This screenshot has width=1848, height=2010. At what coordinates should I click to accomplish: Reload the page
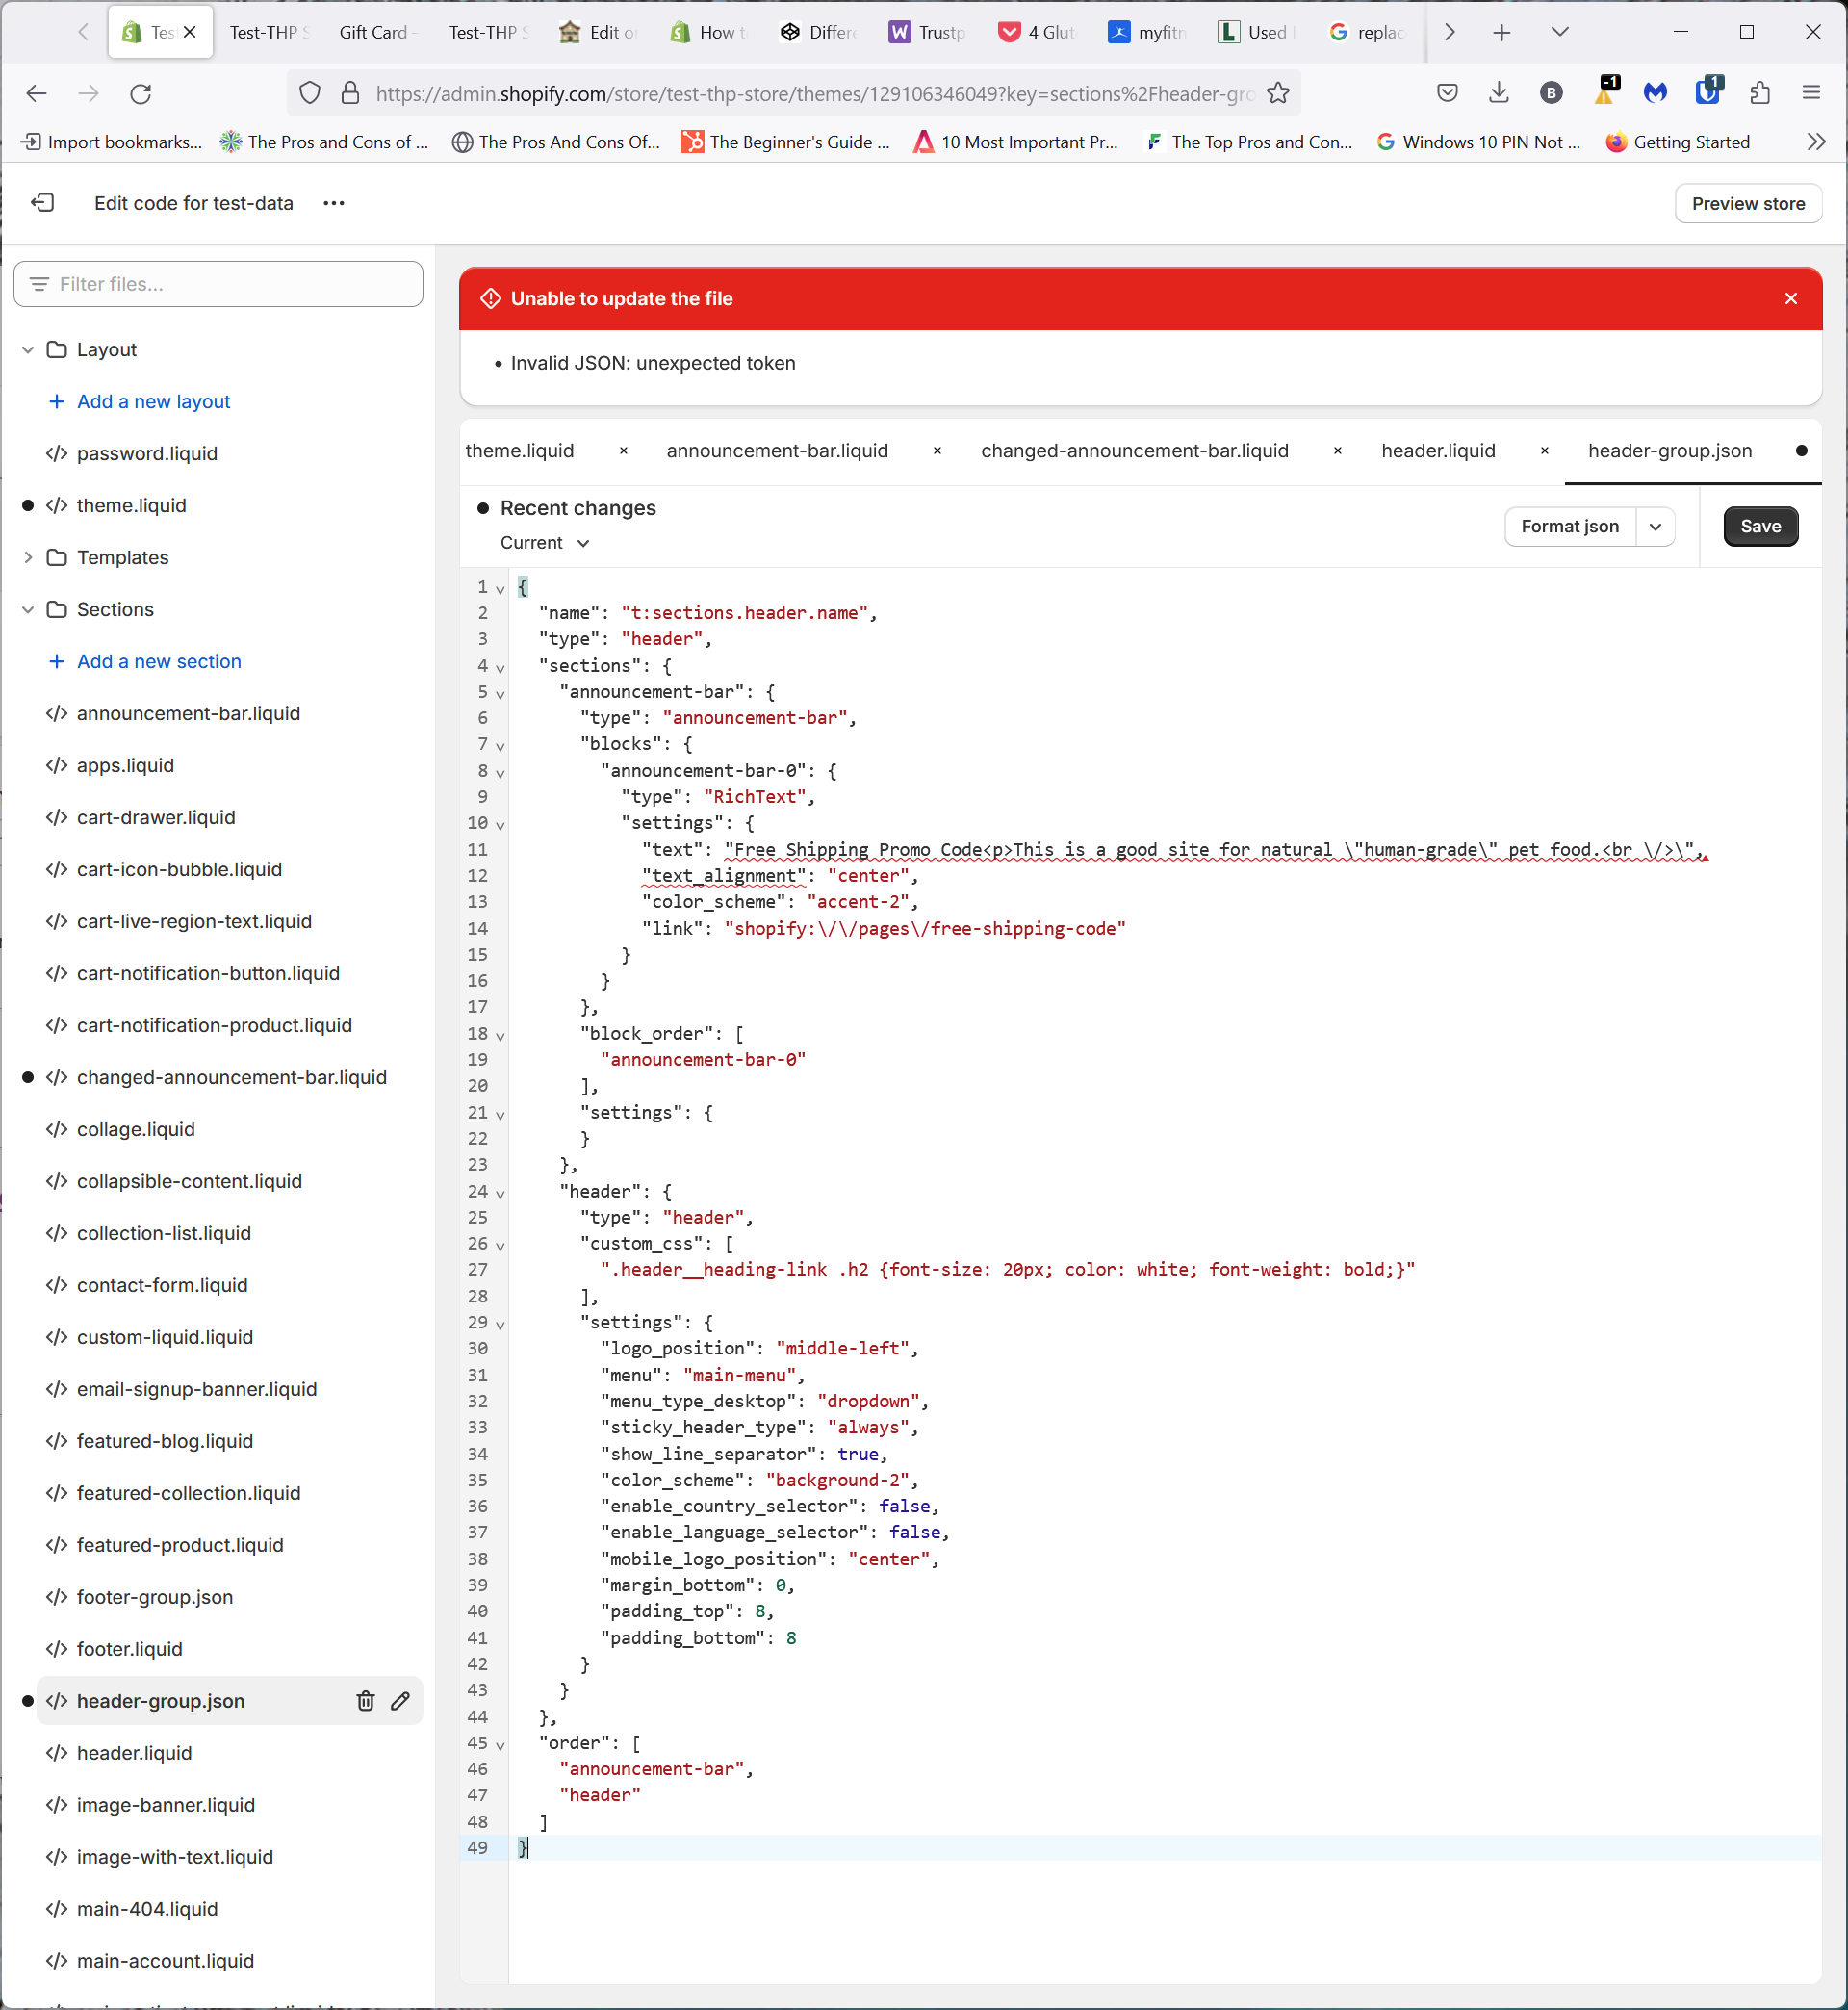click(x=141, y=94)
